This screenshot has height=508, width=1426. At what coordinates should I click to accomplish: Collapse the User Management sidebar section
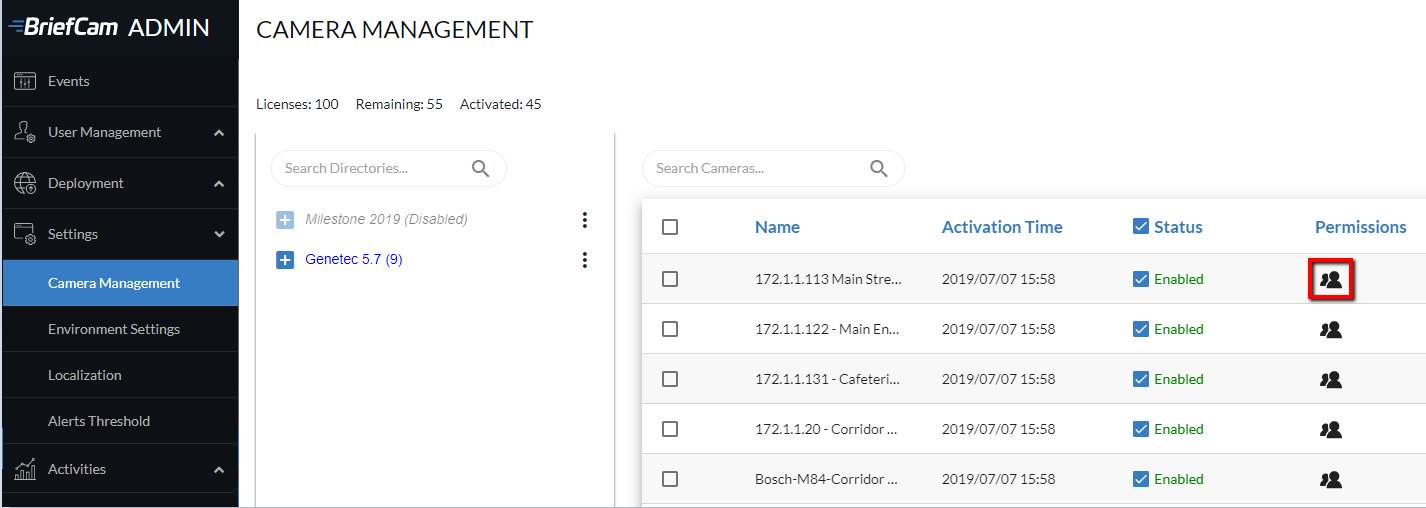pyautogui.click(x=219, y=133)
